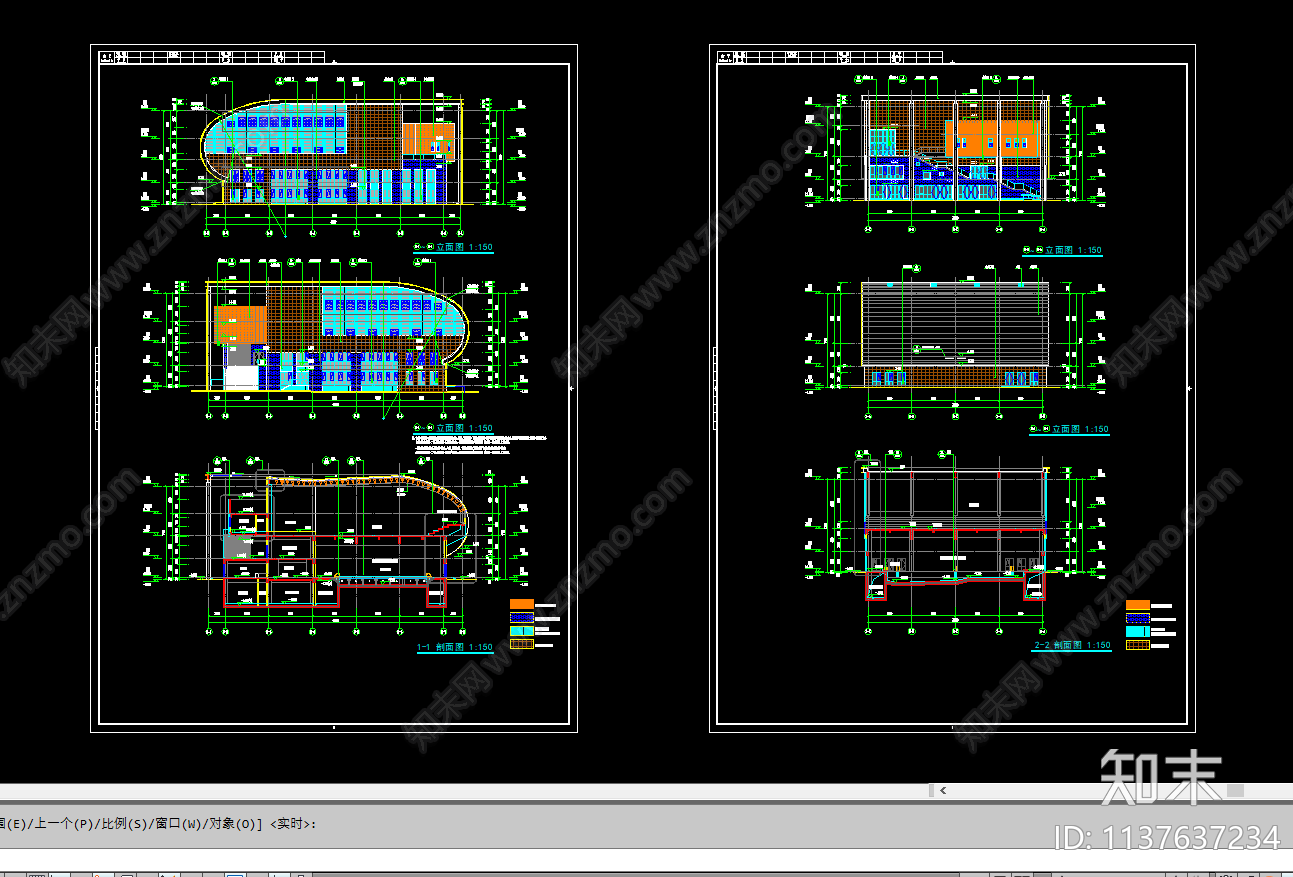Screen dimensions: 1293x877
Task: Select the 1-1 剖面图 1:150 title text
Action: pyautogui.click(x=455, y=648)
